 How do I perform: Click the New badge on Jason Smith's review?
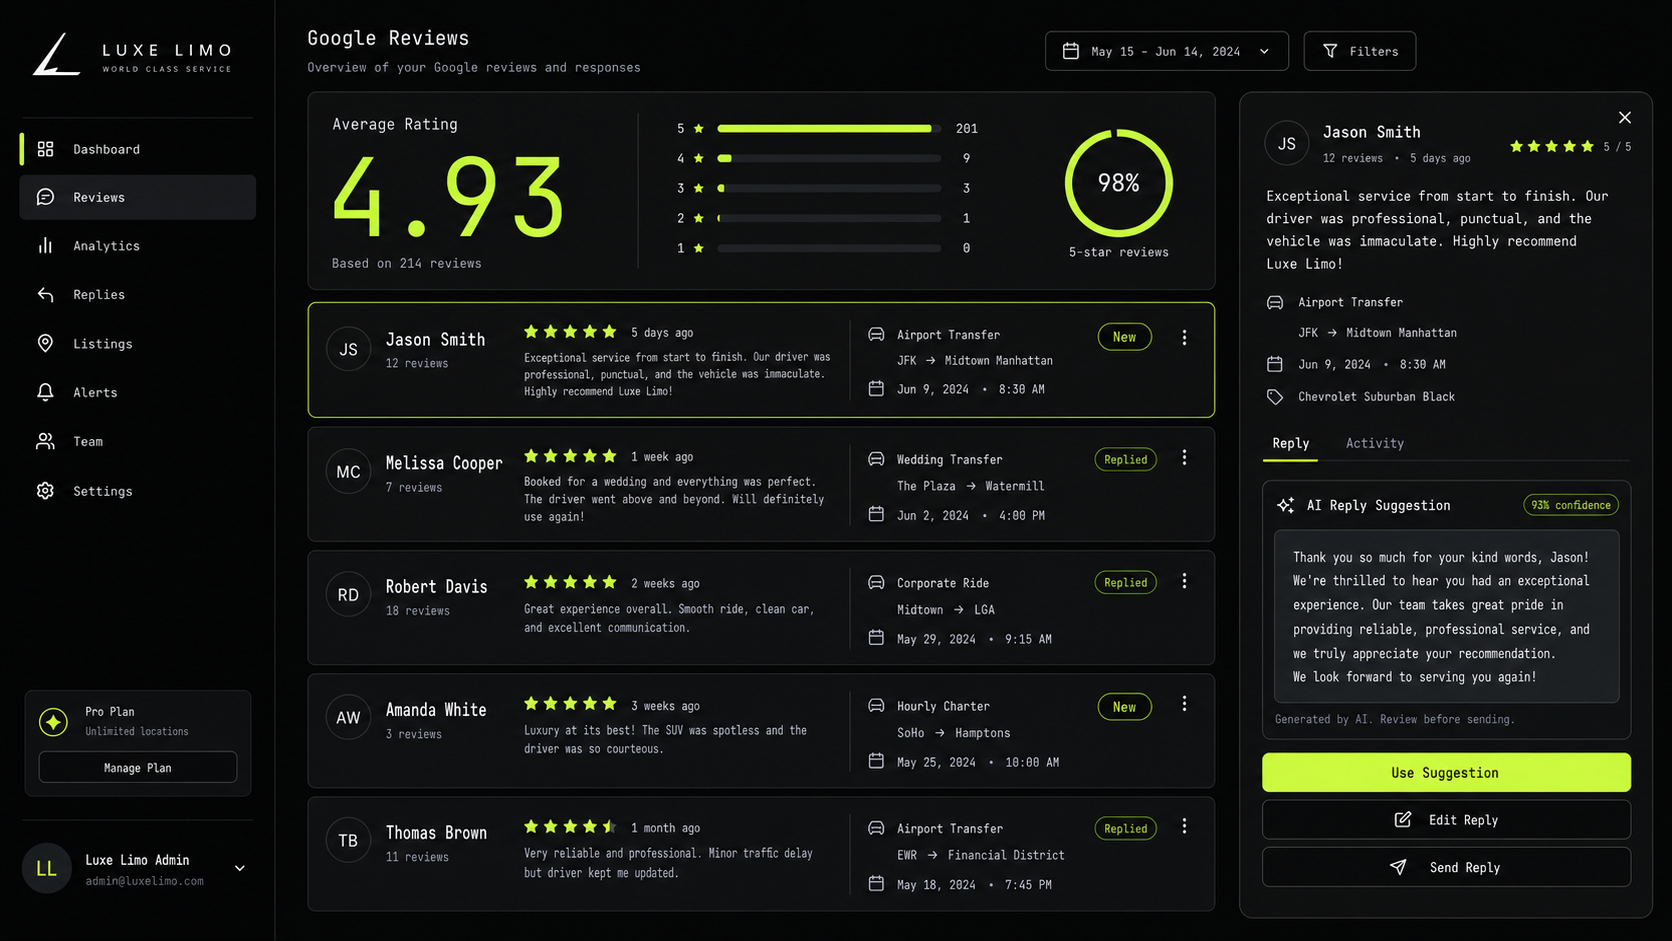[1124, 337]
